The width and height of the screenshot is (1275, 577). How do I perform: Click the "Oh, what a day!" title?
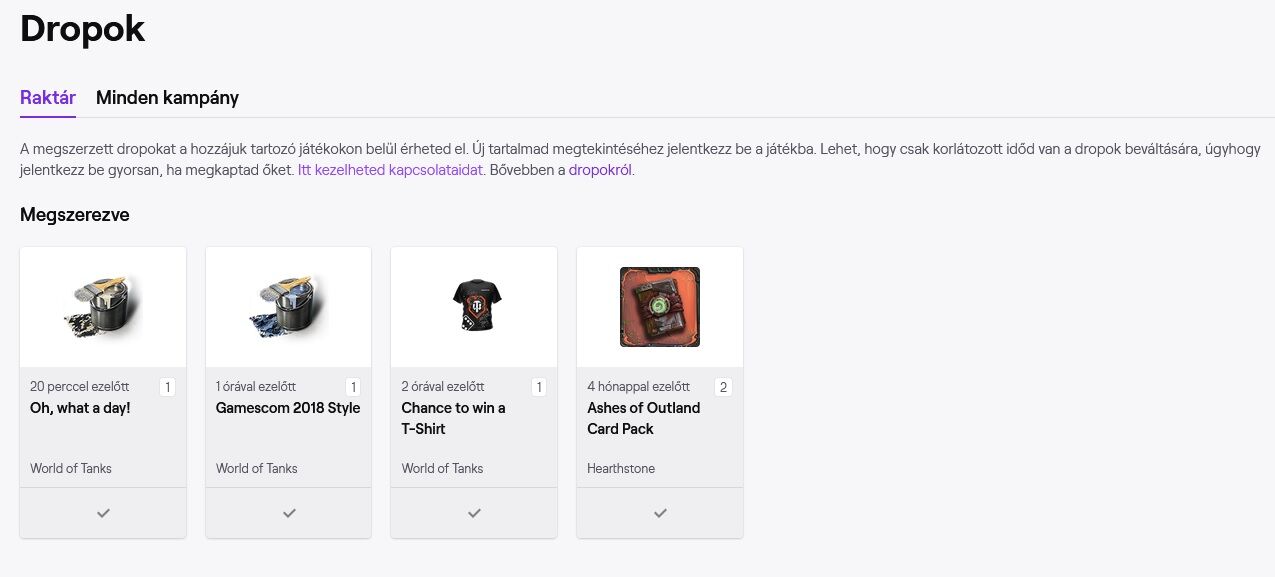coord(80,408)
